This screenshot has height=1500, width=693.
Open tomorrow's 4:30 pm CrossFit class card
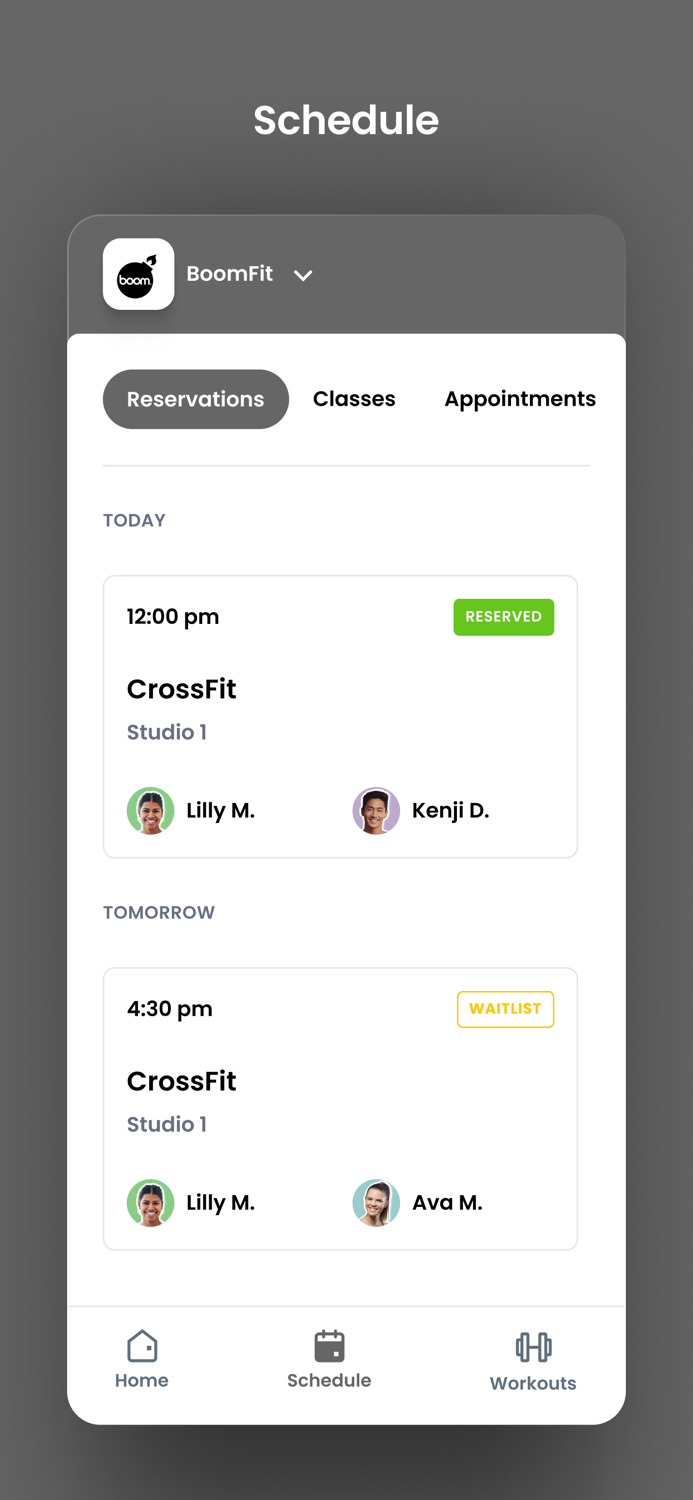[x=340, y=1108]
